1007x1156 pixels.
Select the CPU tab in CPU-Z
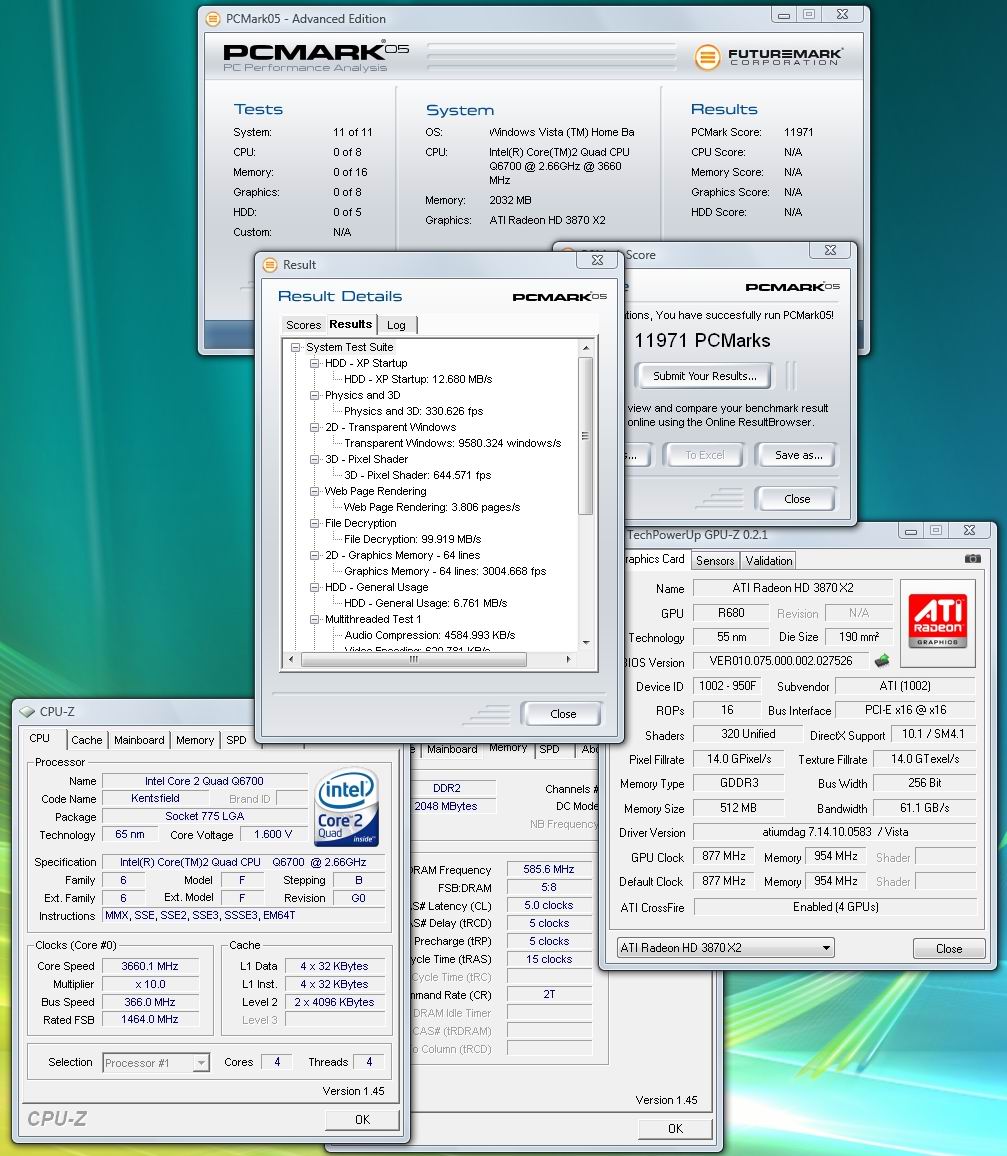[x=40, y=738]
